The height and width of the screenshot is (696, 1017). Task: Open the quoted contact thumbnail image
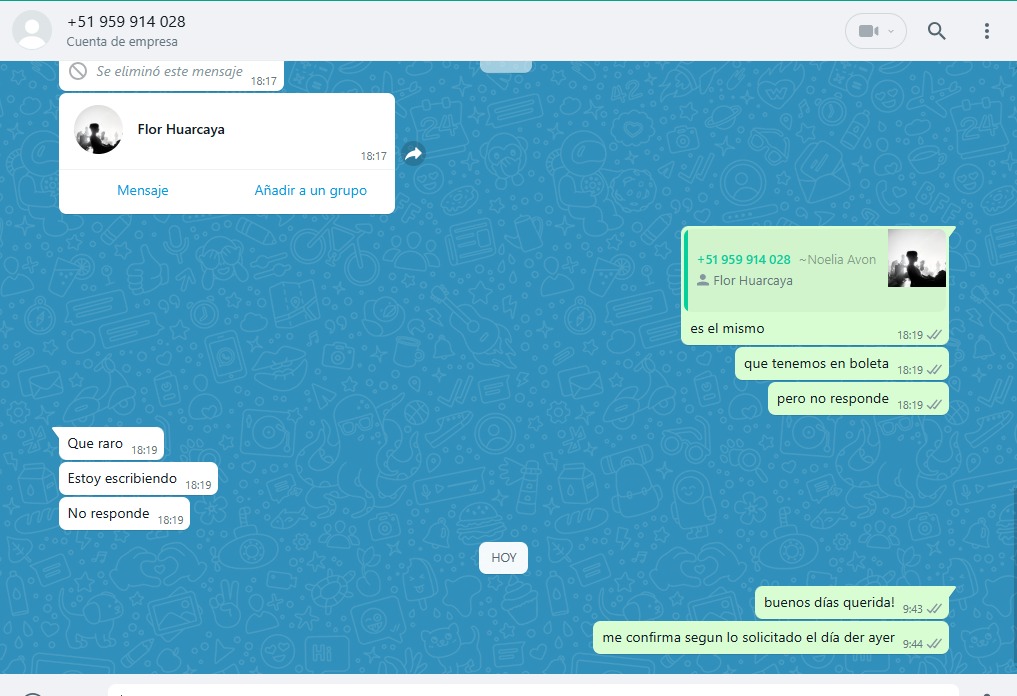point(916,258)
